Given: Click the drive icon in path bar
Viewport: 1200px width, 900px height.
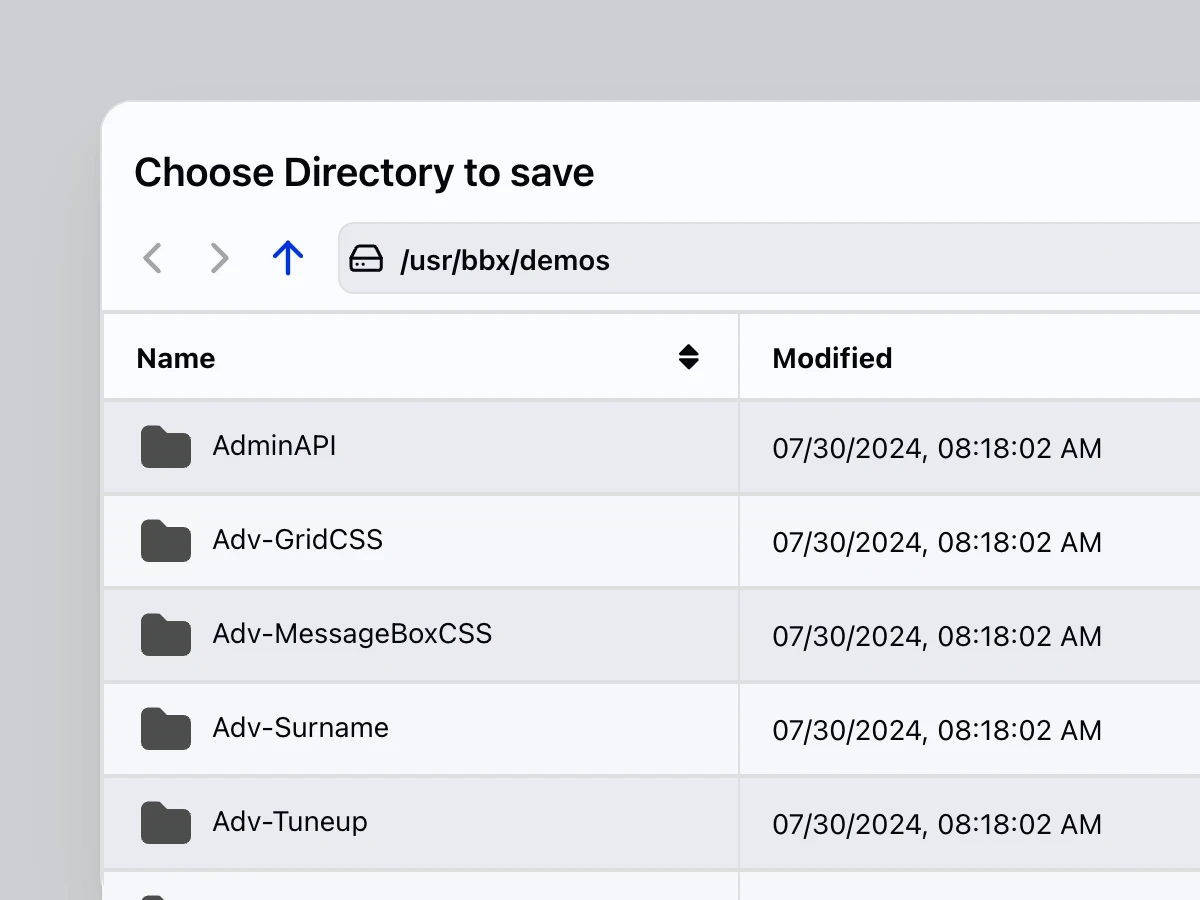Looking at the screenshot, I should pos(366,260).
